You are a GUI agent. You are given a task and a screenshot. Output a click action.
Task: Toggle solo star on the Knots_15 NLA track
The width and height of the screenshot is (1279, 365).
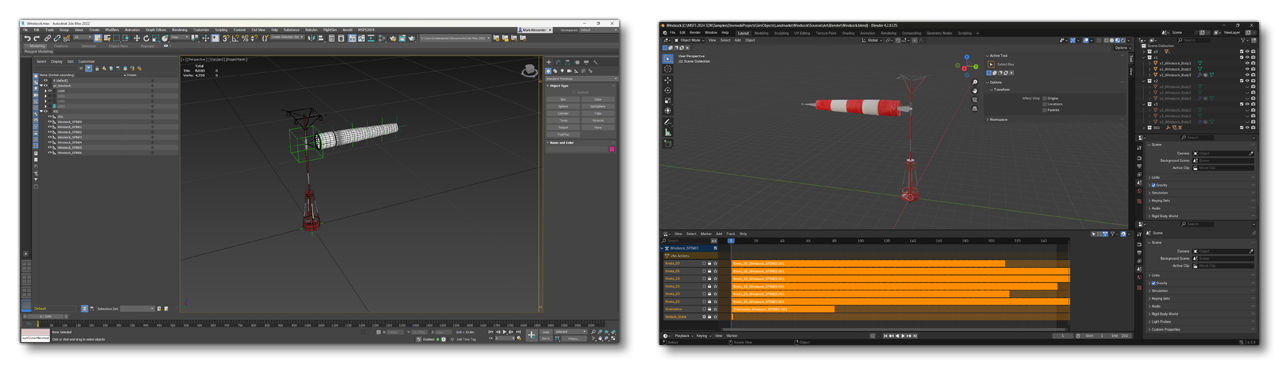[715, 286]
